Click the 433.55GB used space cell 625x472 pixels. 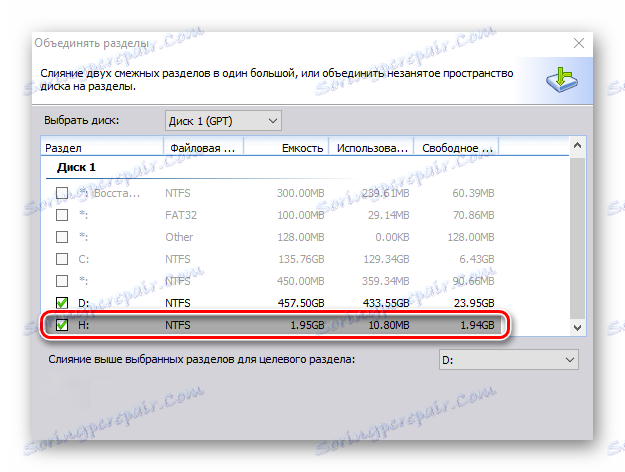(x=386, y=303)
